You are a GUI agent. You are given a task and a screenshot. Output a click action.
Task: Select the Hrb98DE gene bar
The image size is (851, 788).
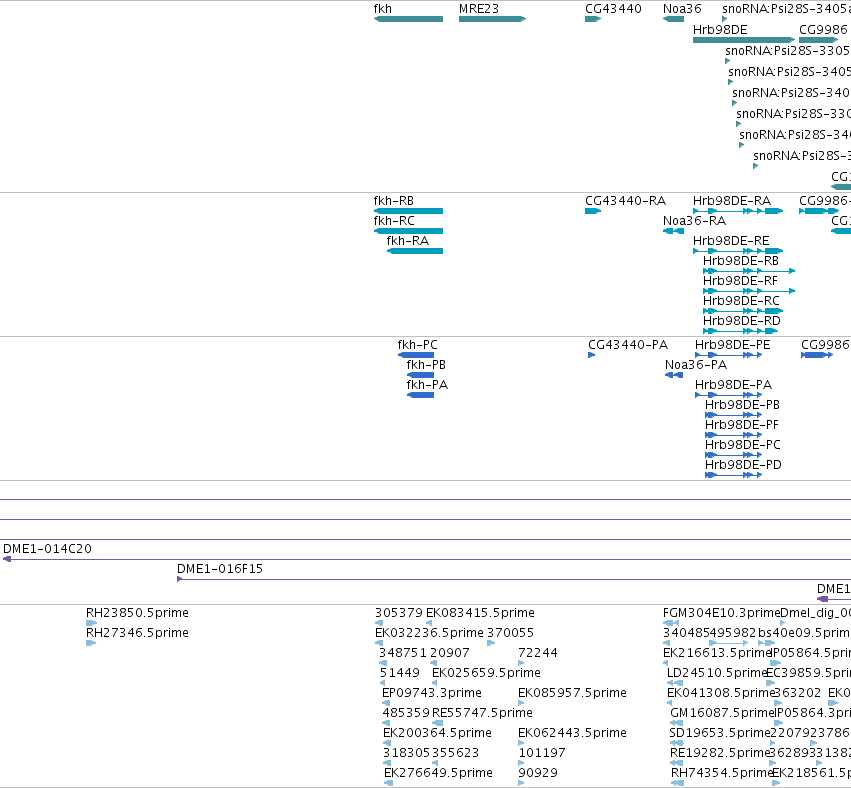(744, 40)
